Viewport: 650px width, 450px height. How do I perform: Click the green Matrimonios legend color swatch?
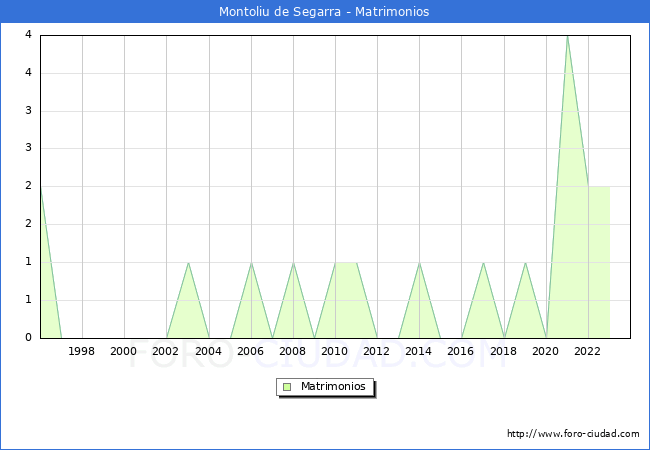point(287,387)
